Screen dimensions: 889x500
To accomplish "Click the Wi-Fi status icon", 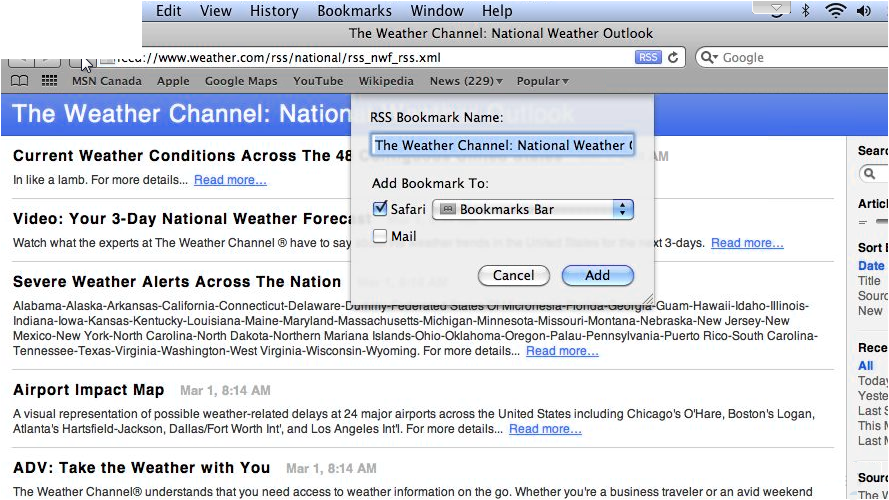I will [x=835, y=10].
